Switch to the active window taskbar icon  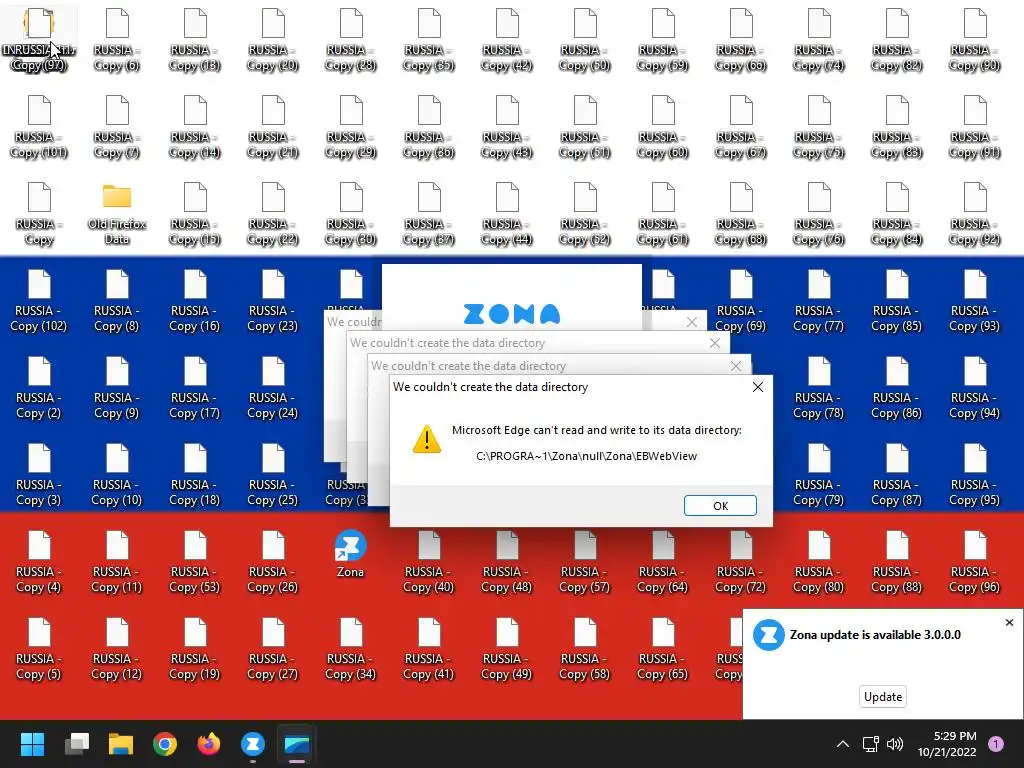(x=297, y=744)
